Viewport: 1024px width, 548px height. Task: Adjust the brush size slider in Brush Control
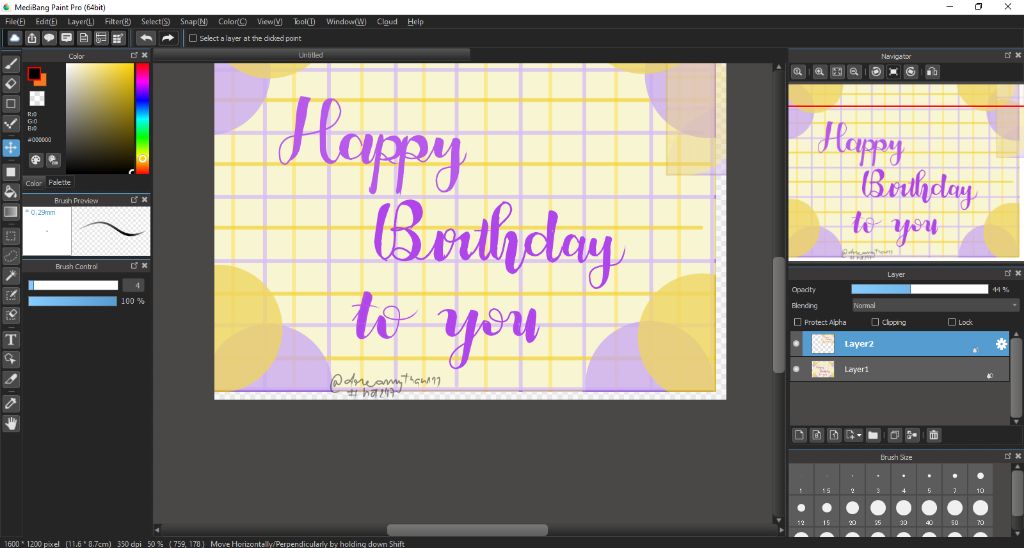point(73,285)
